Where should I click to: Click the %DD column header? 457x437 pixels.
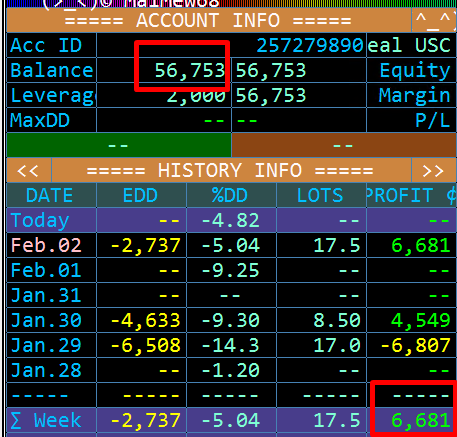point(230,195)
